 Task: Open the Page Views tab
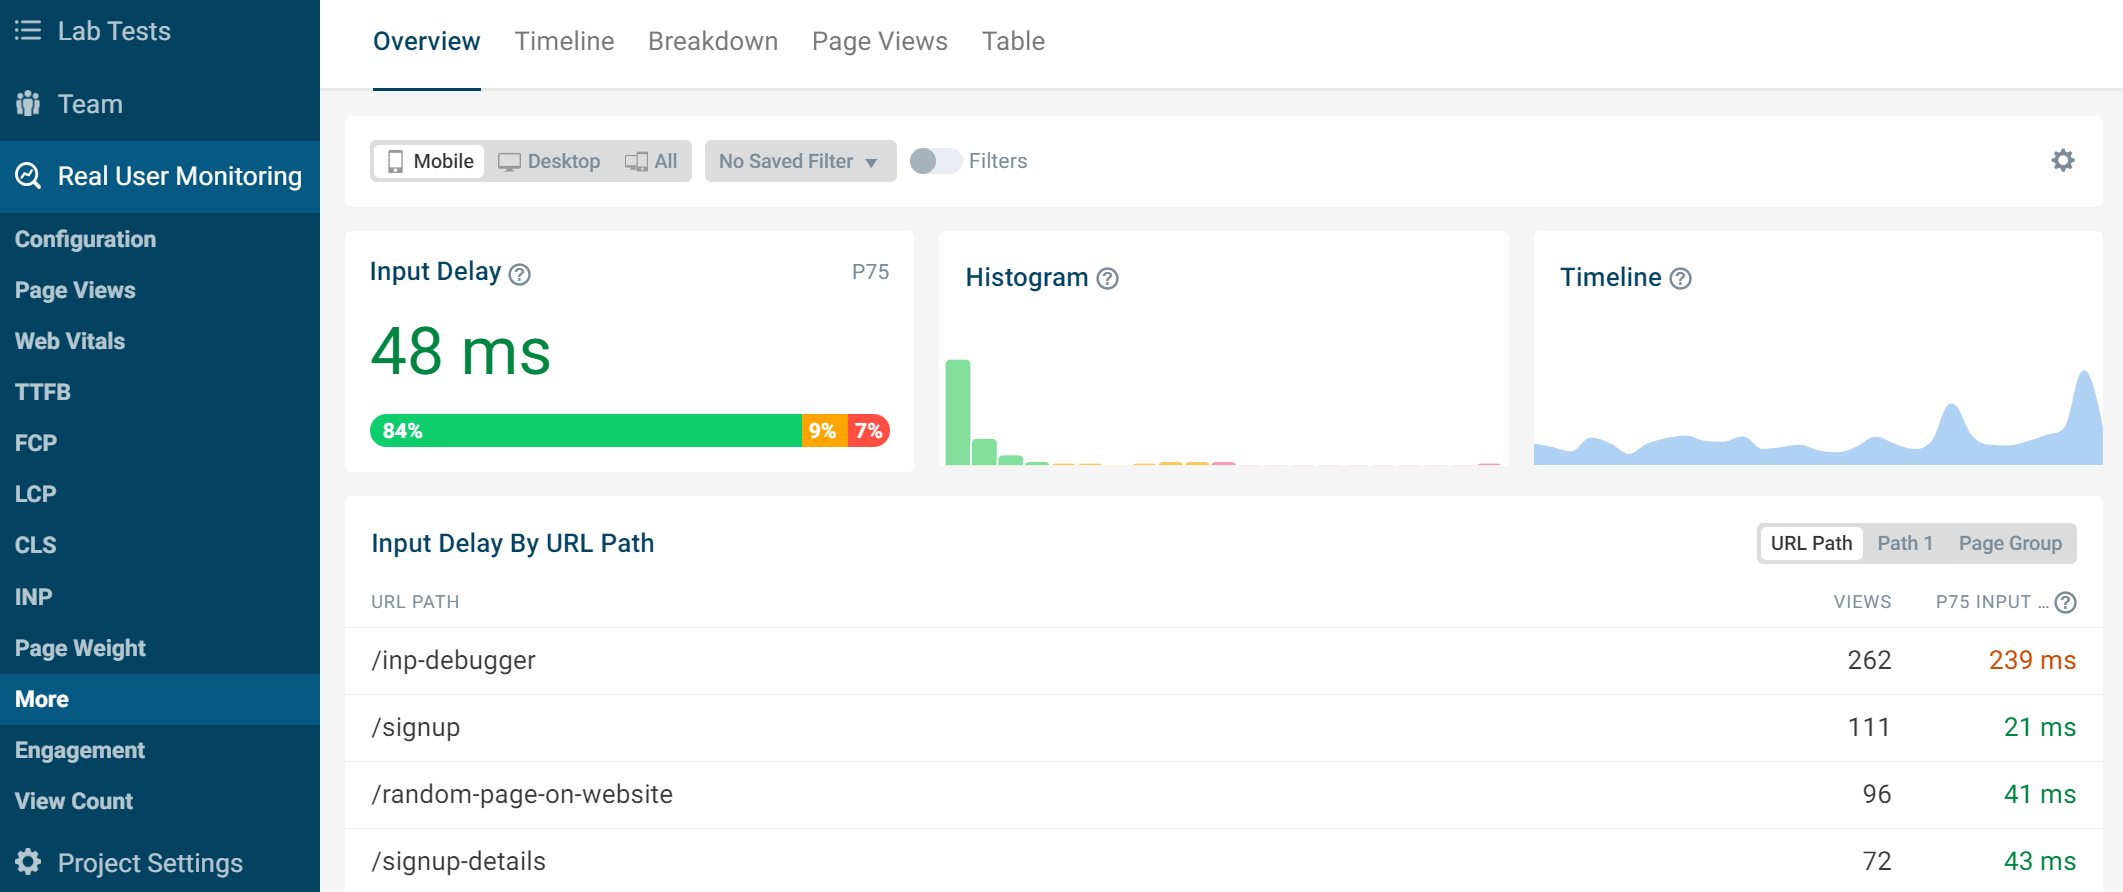tap(879, 41)
